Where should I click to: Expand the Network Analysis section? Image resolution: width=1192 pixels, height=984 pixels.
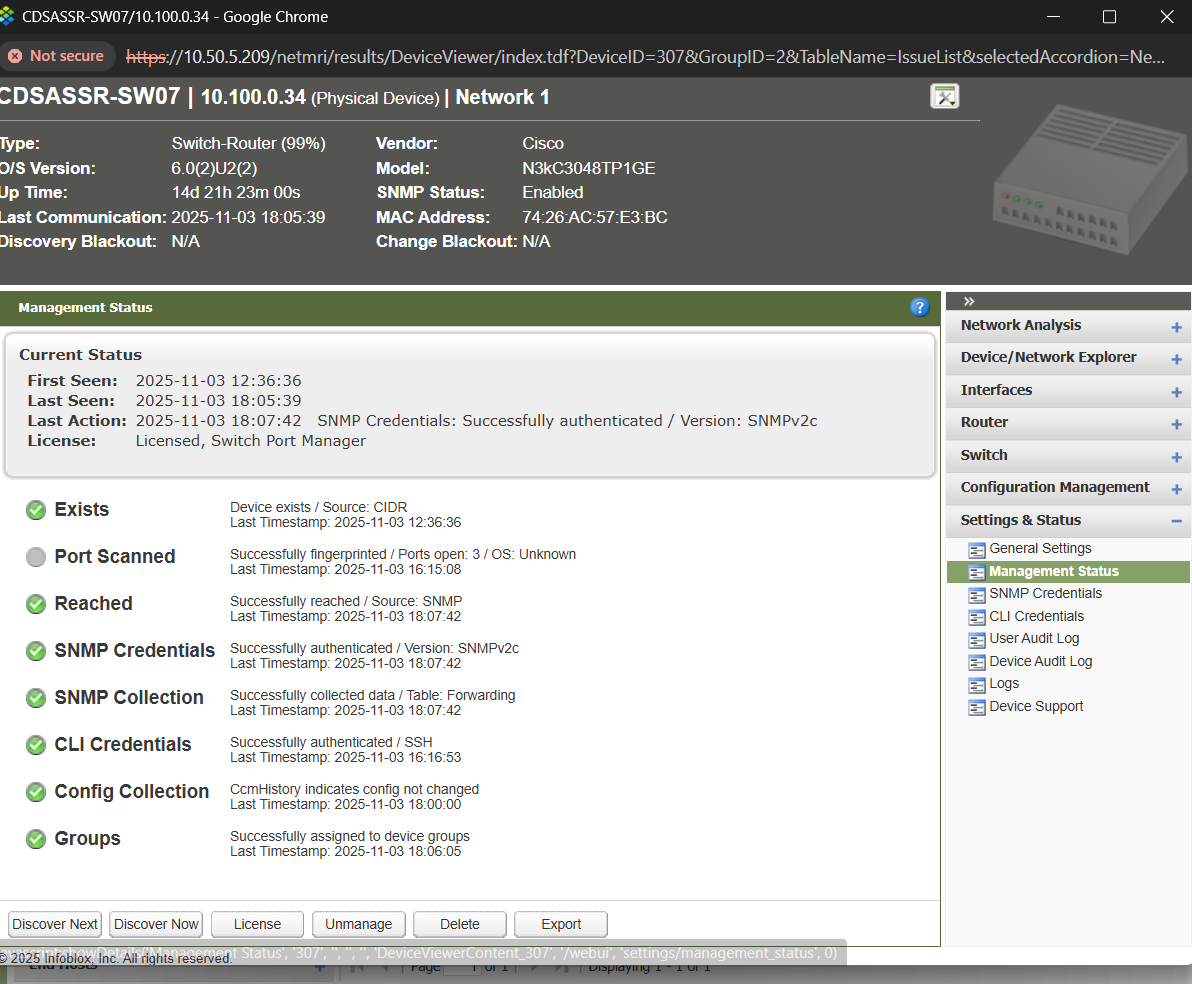coord(1176,328)
